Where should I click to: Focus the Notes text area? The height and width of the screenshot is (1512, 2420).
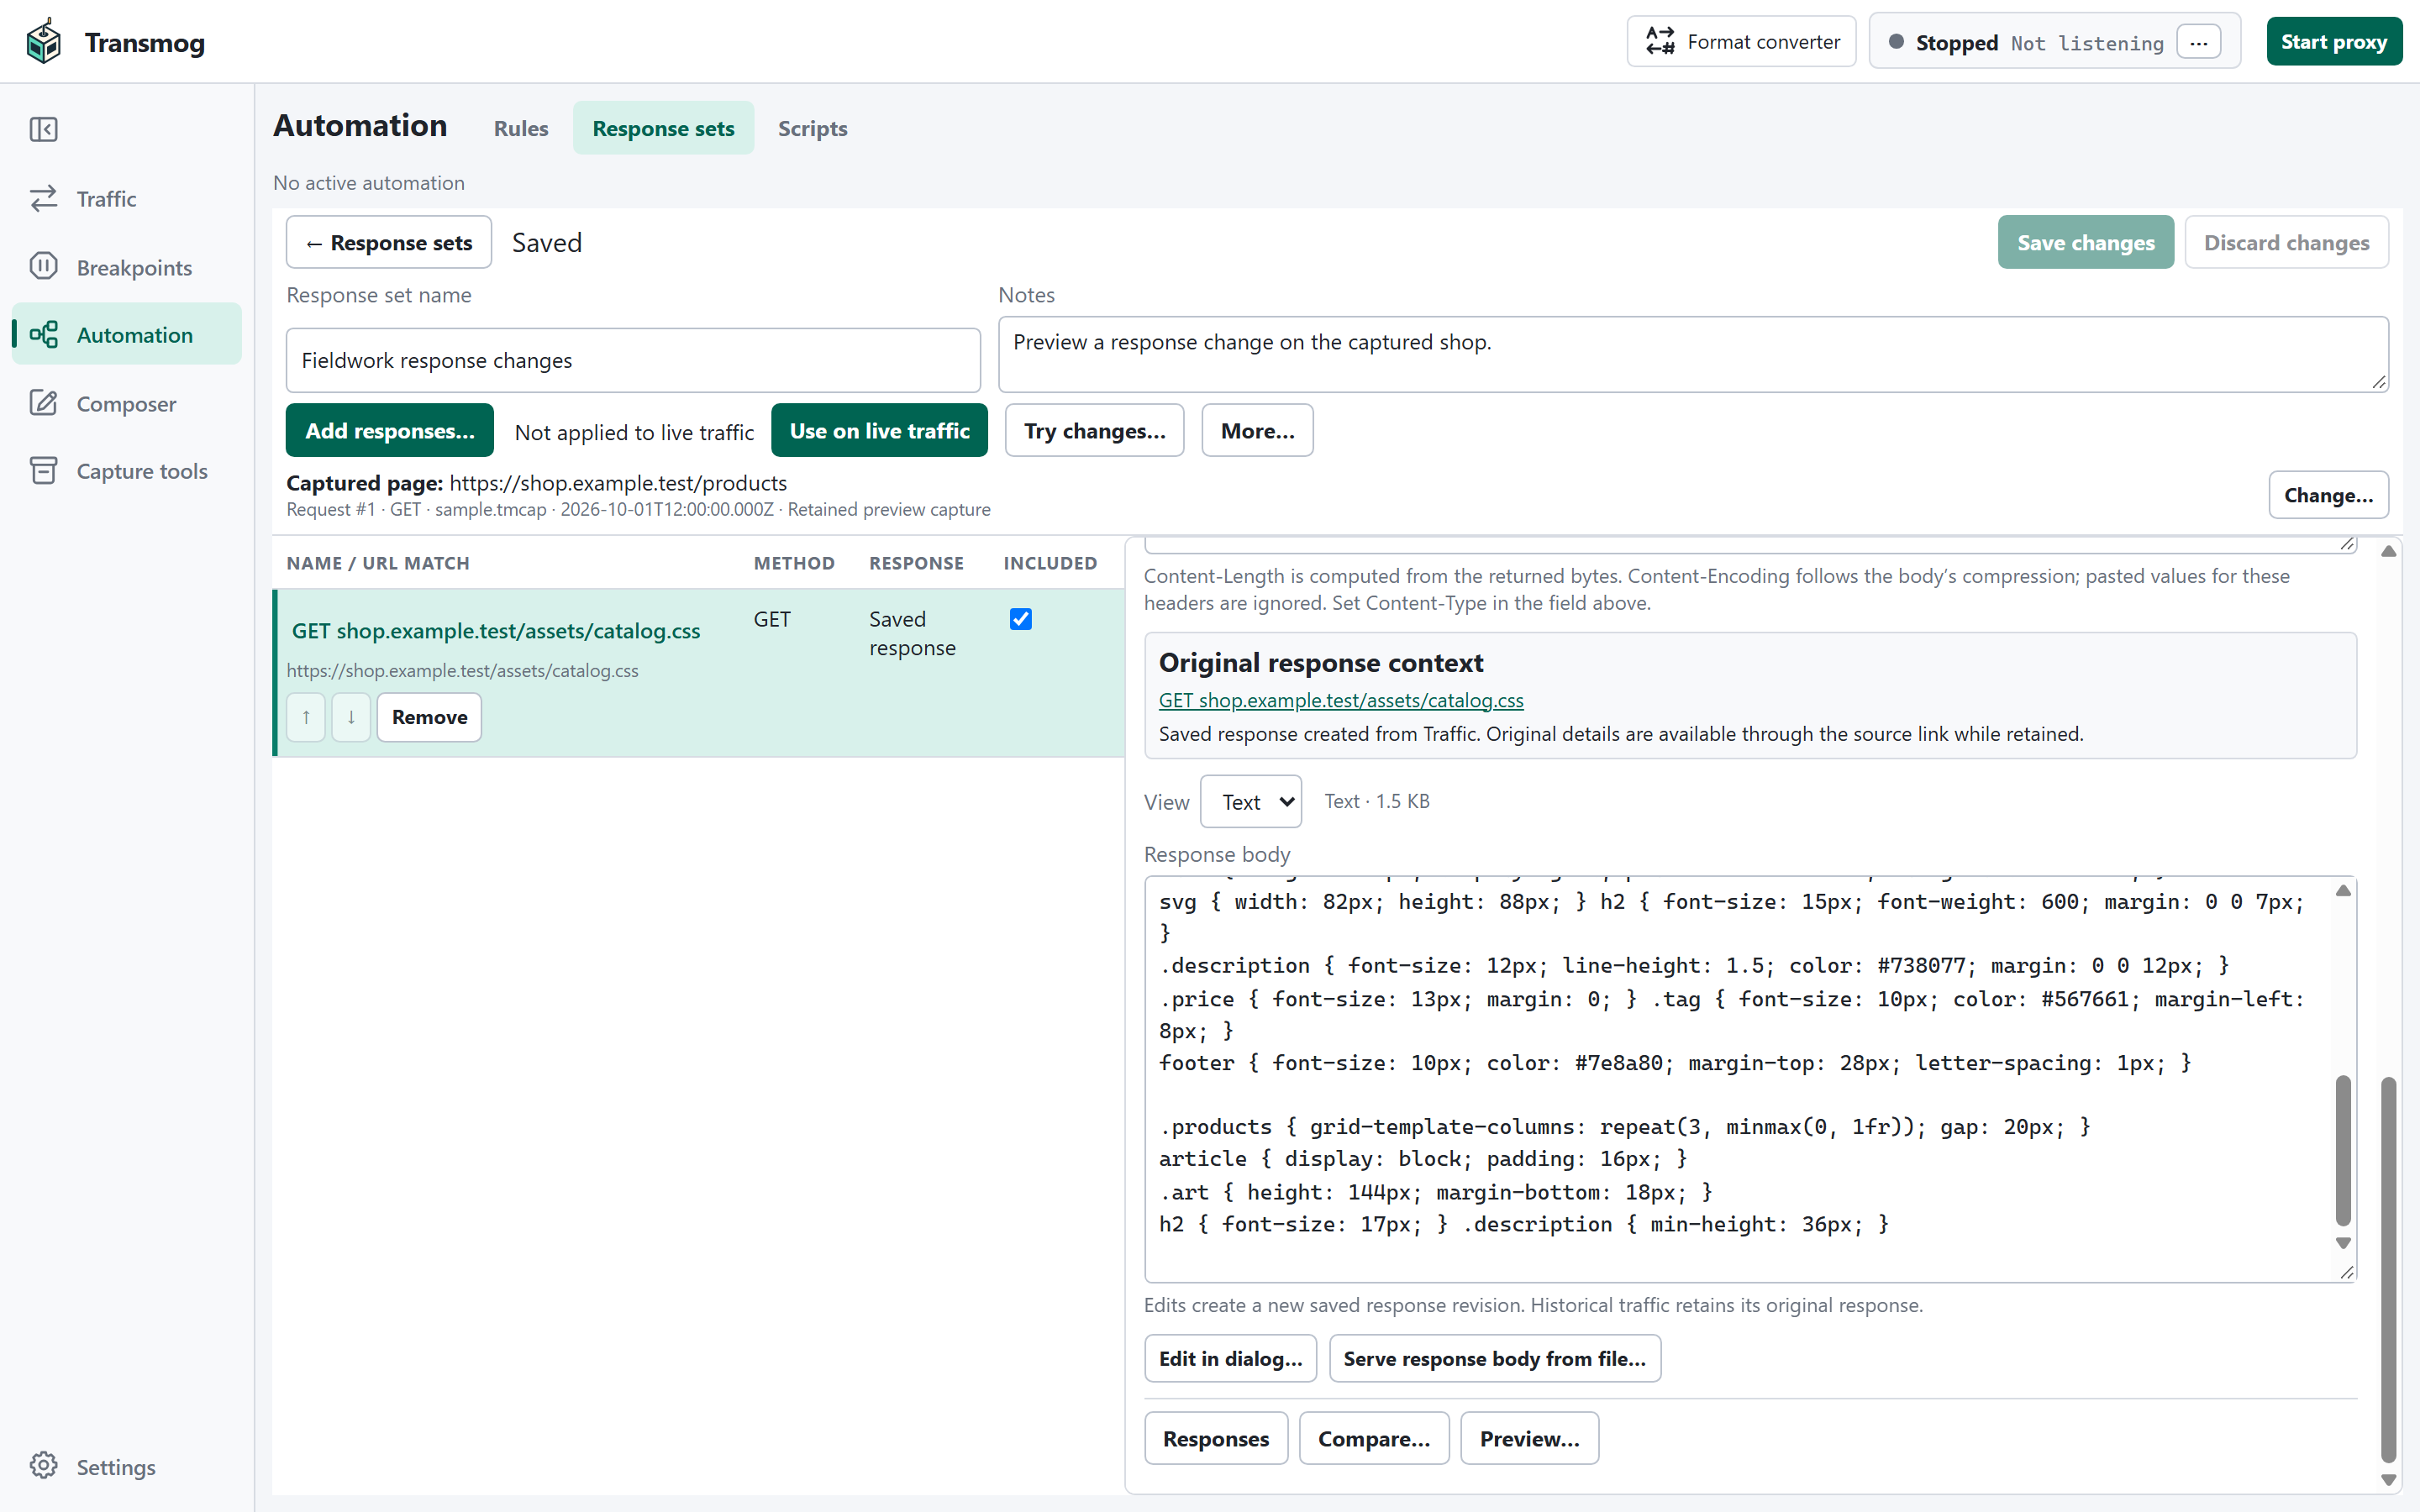1693,355
